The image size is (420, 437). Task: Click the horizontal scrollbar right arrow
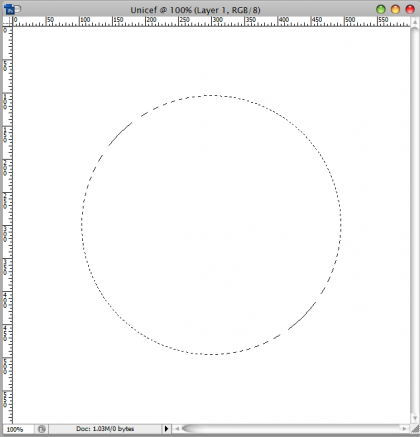point(405,429)
